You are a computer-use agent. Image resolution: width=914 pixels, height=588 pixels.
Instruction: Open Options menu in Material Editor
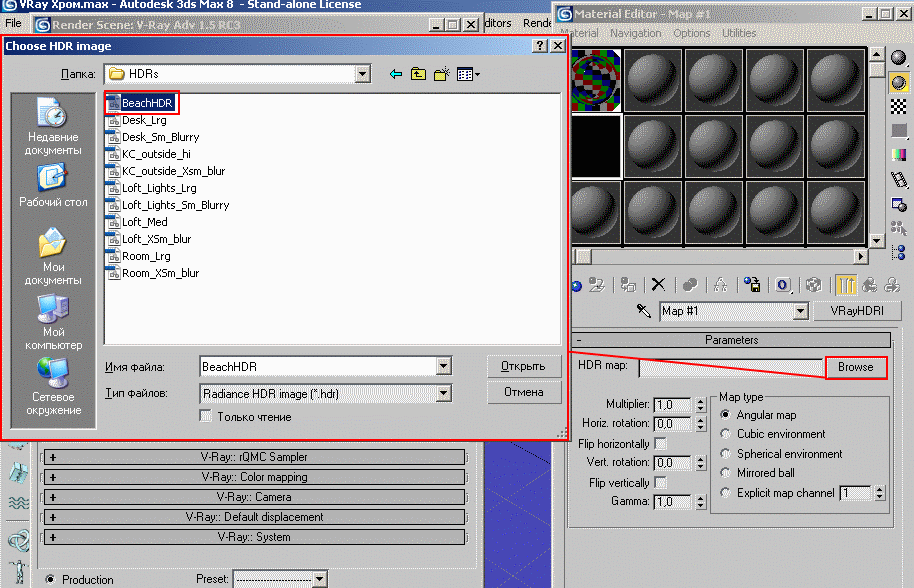tap(691, 33)
